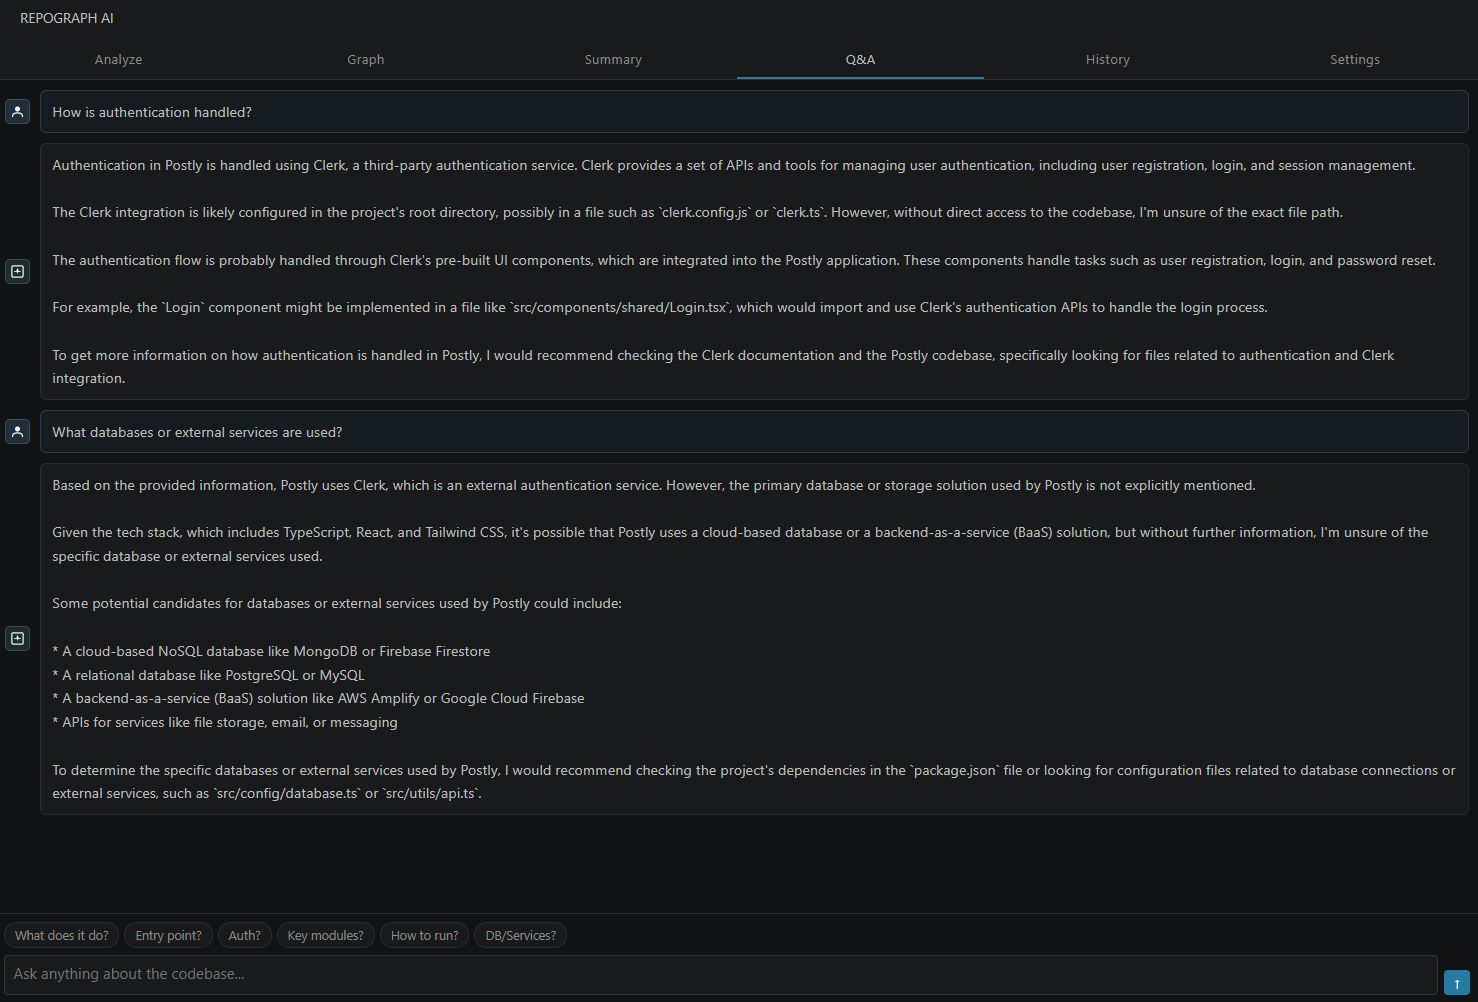Switch to the Graph tab
This screenshot has width=1478, height=1002.
click(365, 60)
